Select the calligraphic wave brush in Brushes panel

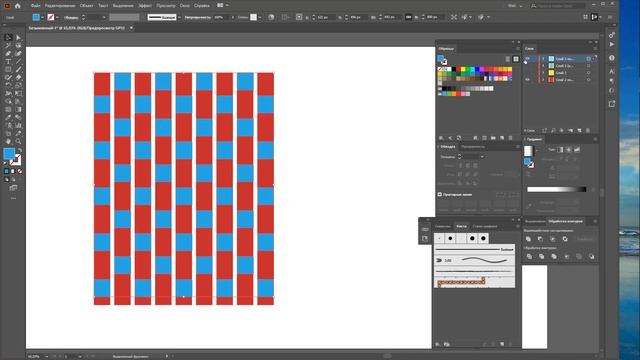[474, 260]
